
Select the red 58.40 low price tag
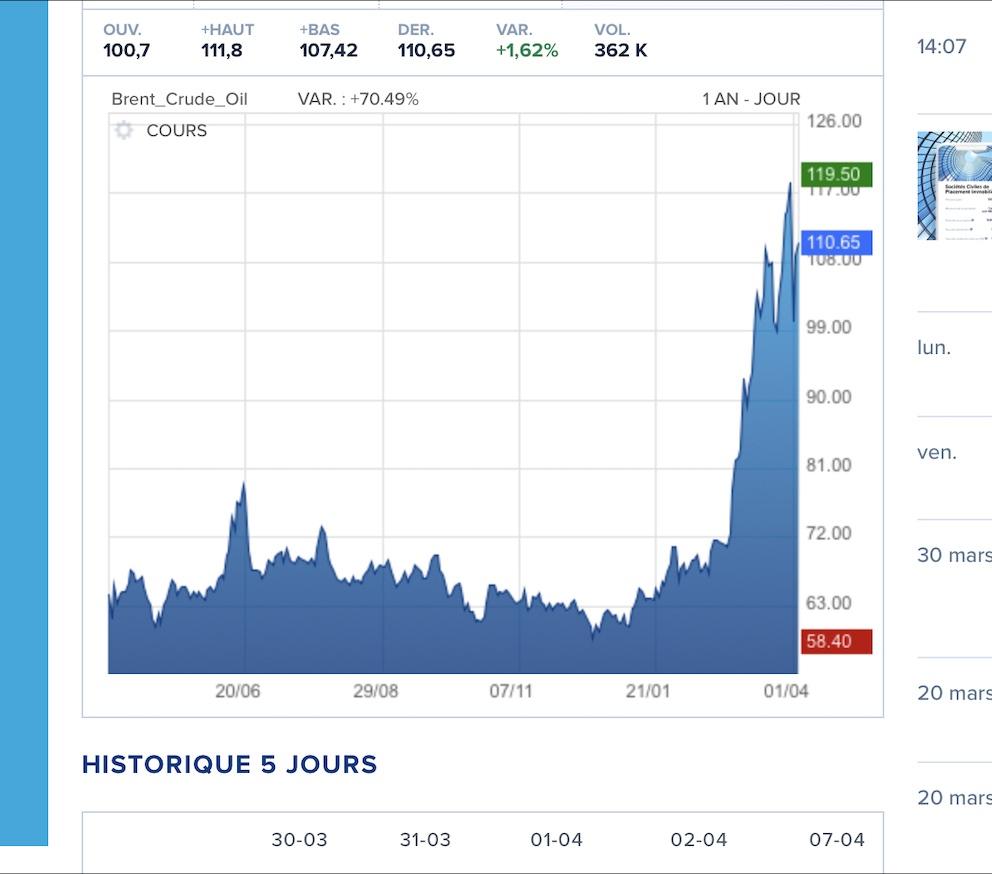pyautogui.click(x=836, y=641)
